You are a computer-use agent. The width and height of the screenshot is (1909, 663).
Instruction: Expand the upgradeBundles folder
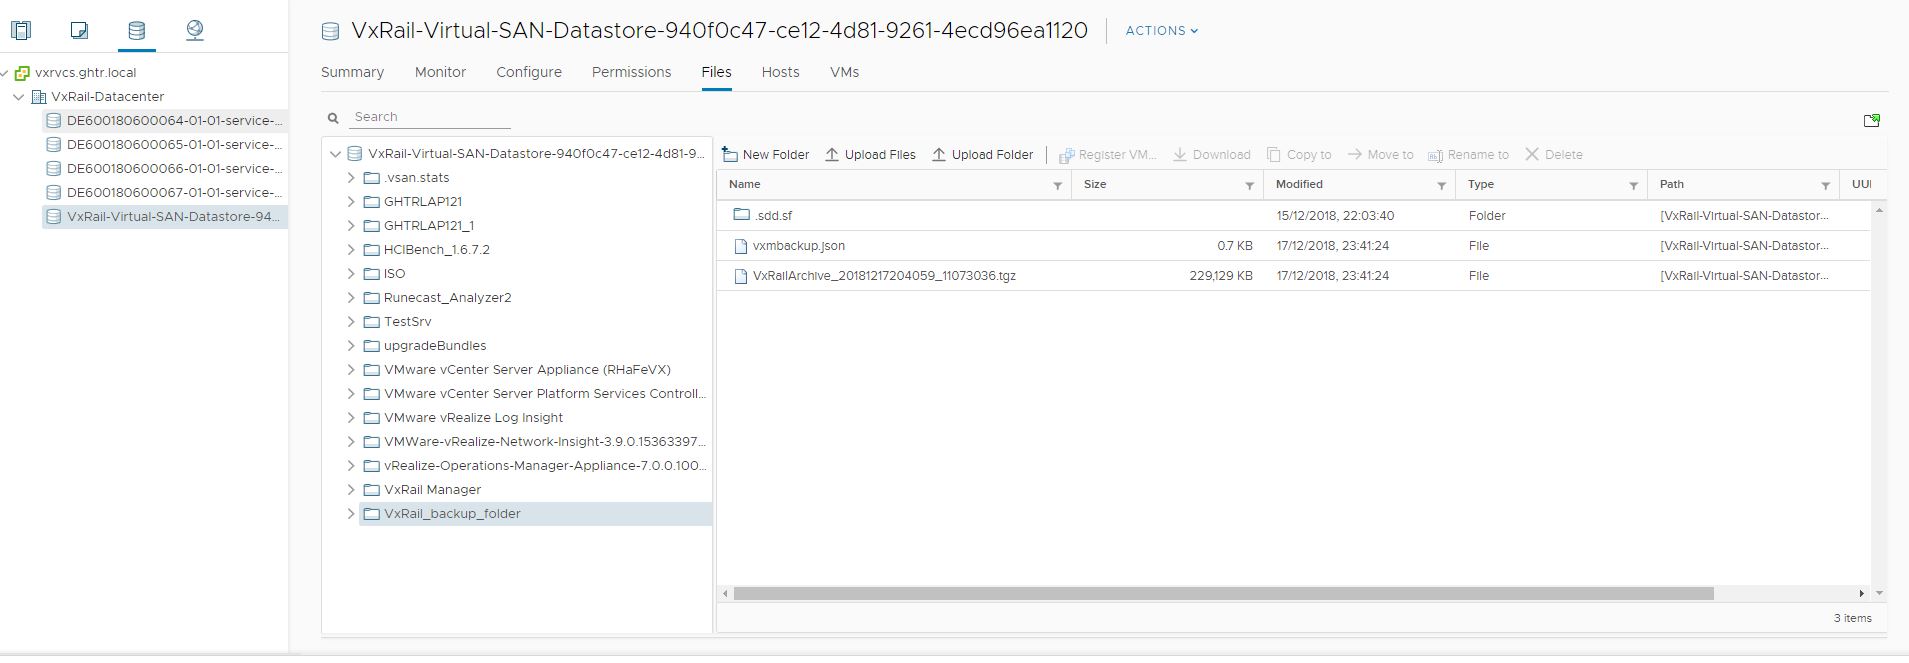point(351,346)
